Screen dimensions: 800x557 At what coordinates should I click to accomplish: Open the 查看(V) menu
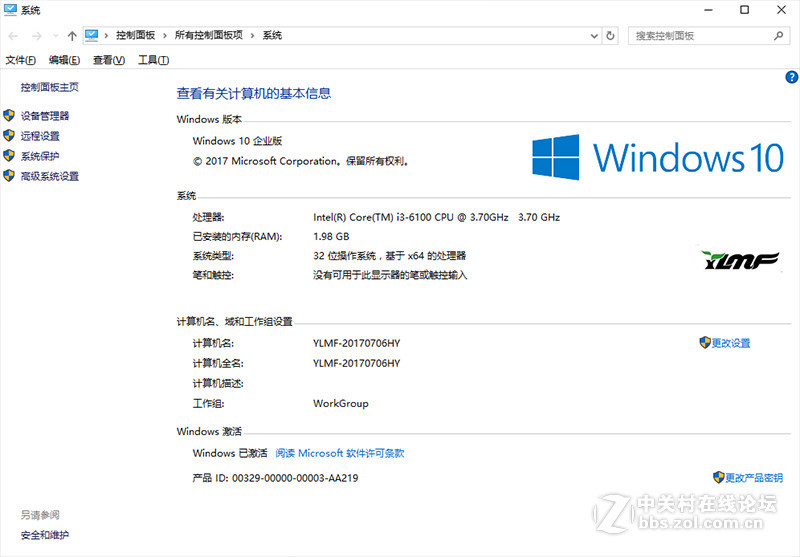tap(109, 60)
